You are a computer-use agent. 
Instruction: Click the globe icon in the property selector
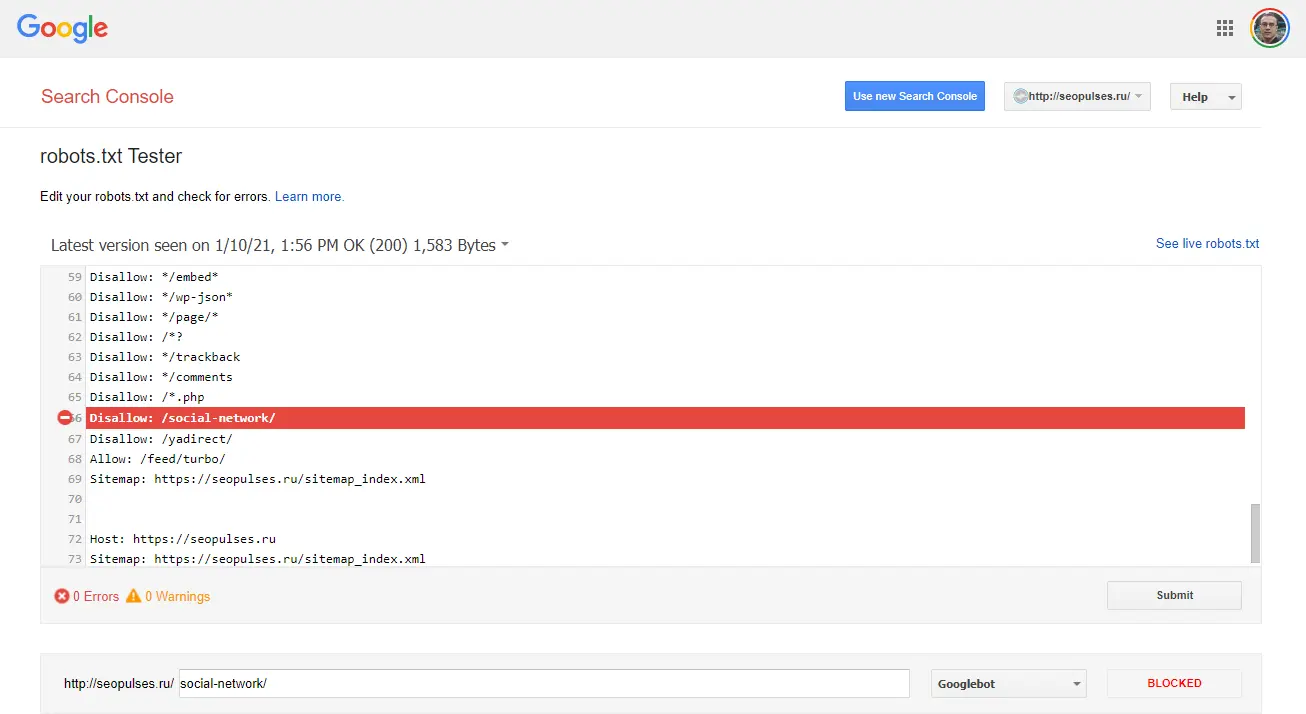point(1019,96)
